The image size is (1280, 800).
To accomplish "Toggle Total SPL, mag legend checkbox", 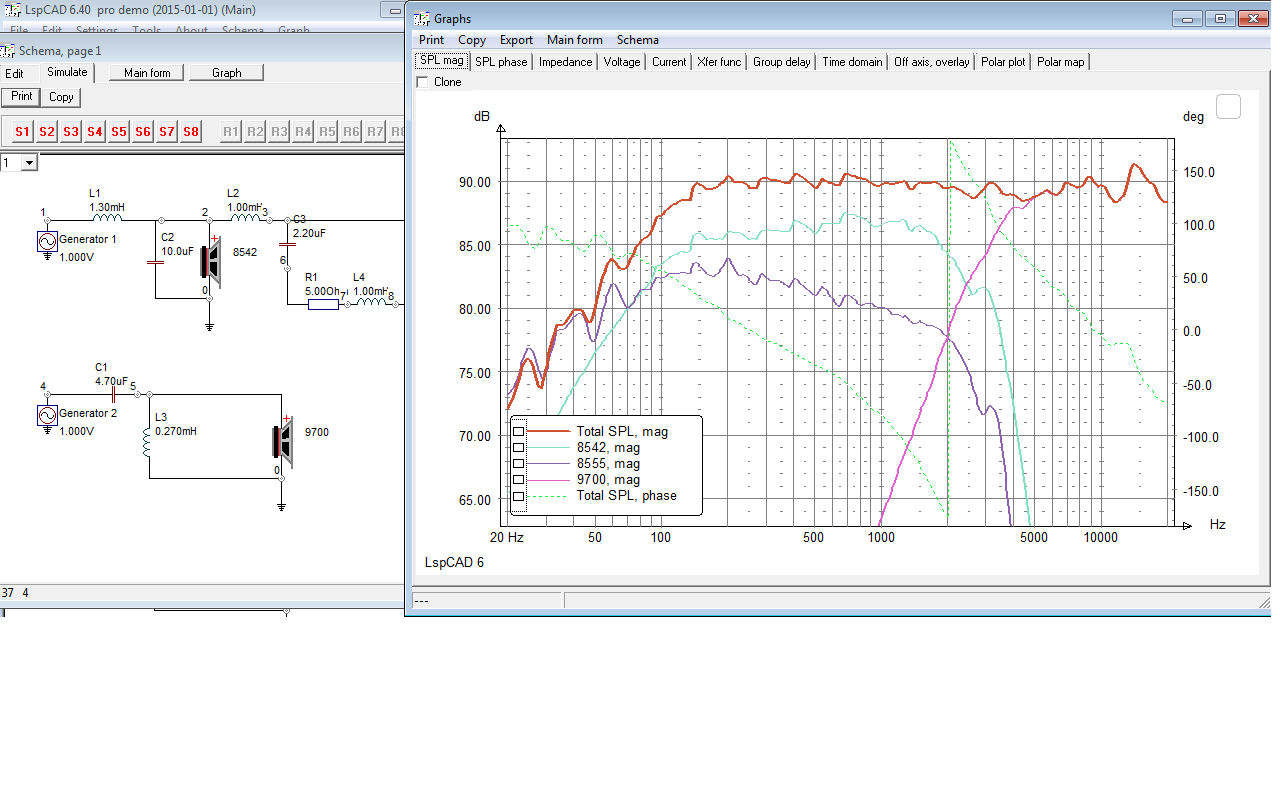I will (x=518, y=431).
